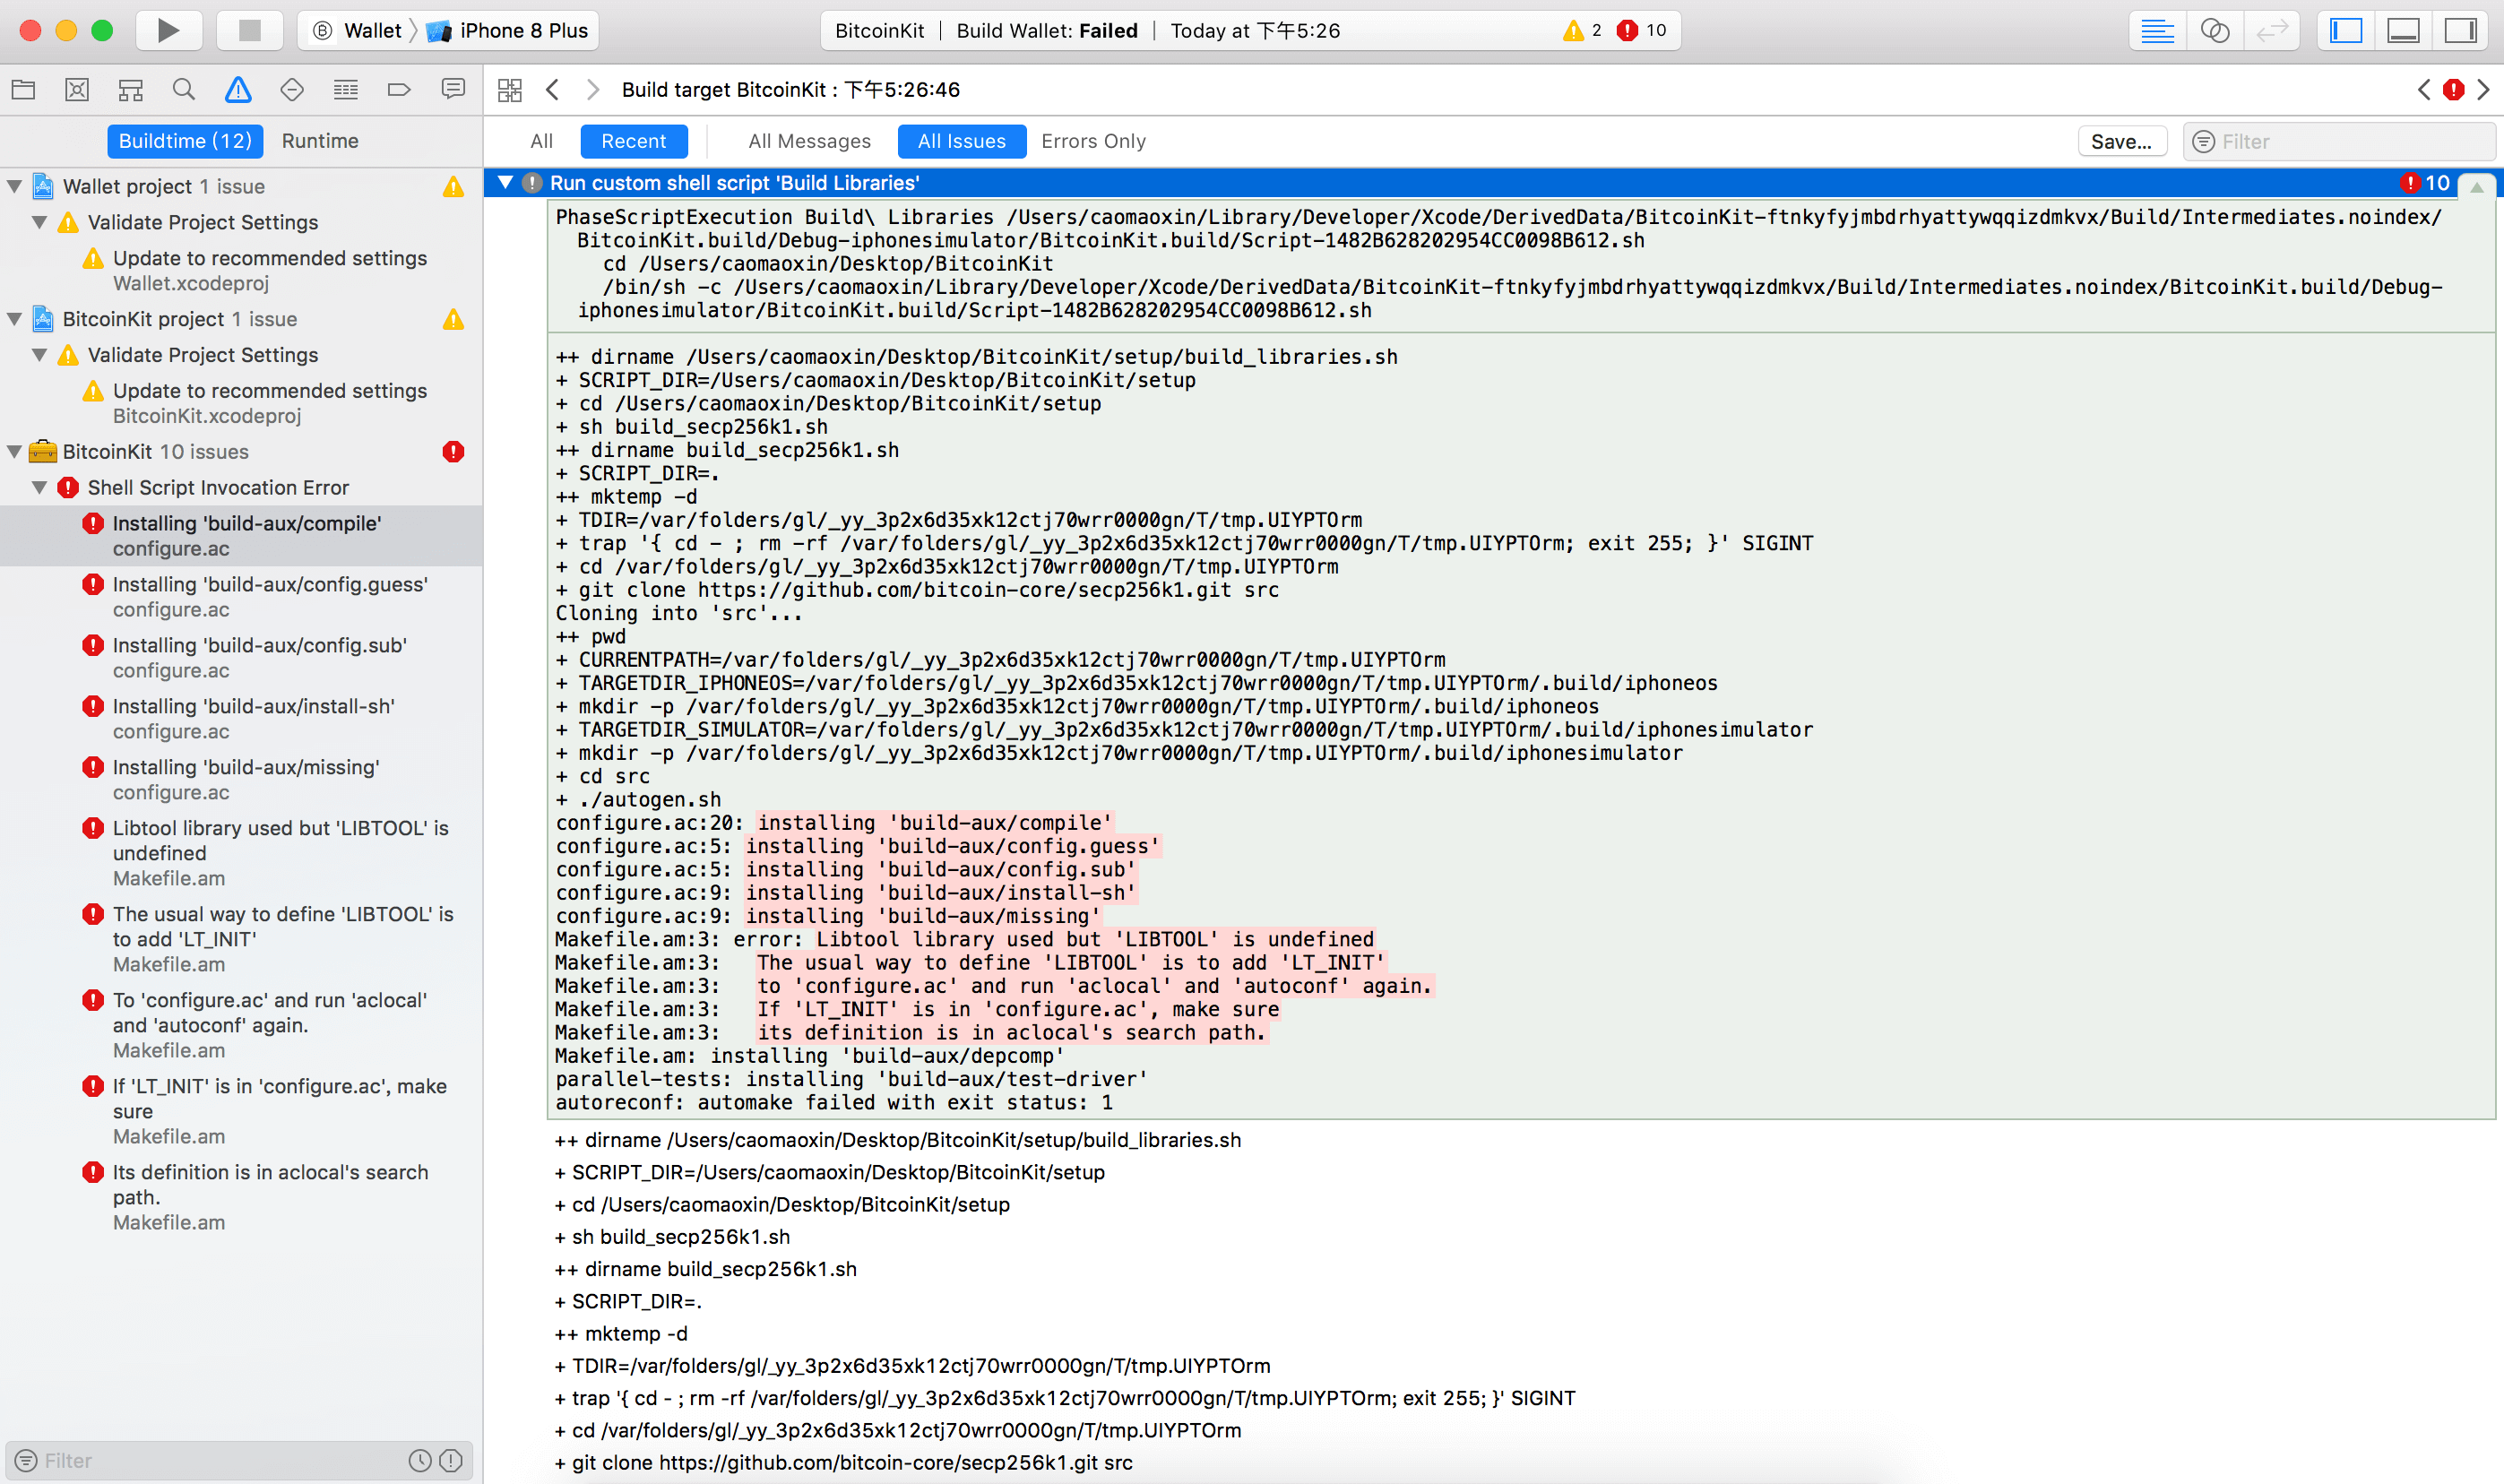Select the Recent logs filter
Image resolution: width=2504 pixels, height=1484 pixels.
(x=633, y=141)
